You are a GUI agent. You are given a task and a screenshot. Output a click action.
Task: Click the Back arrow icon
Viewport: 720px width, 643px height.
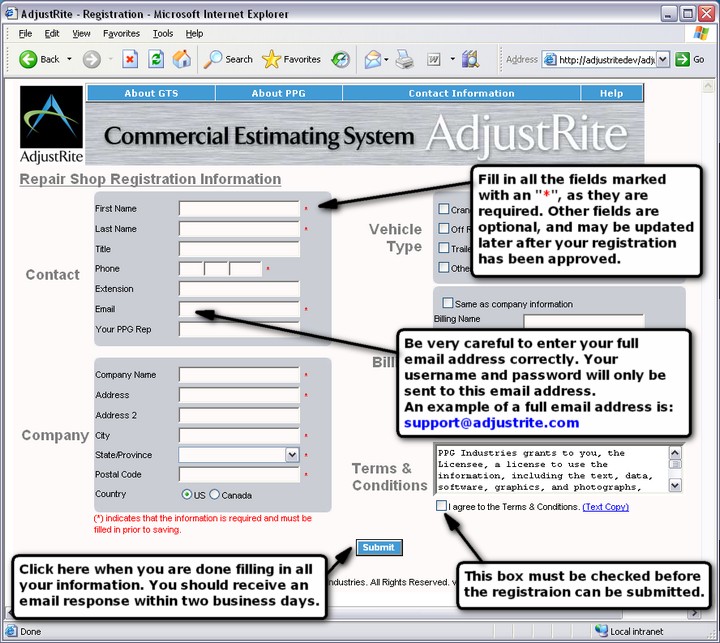tap(28, 59)
